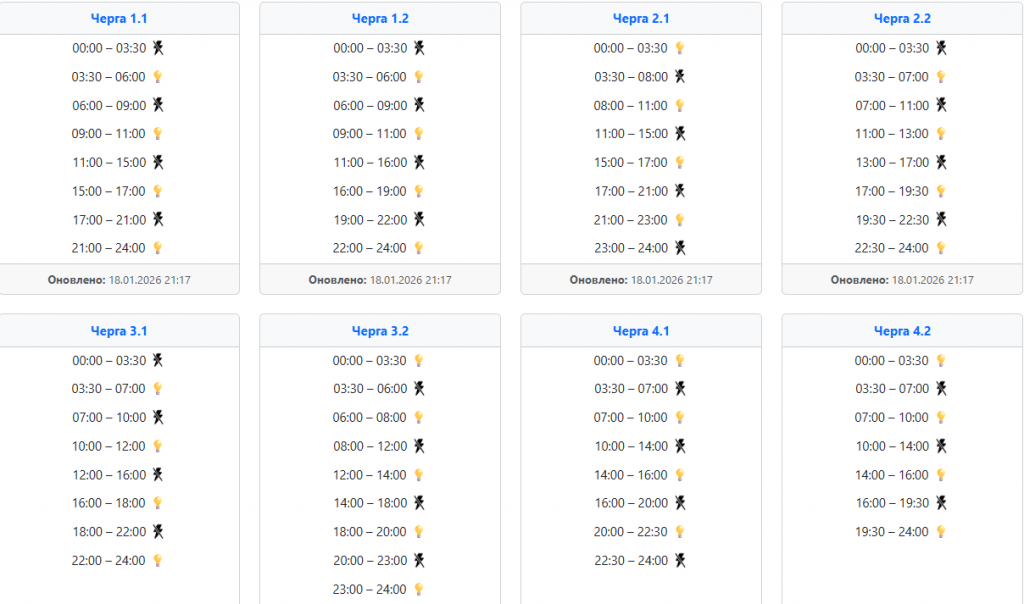Image resolution: width=1024 pixels, height=604 pixels.
Task: Click power-off icon for 22:30 – 24:00 in Черга 4.1
Action: (680, 561)
